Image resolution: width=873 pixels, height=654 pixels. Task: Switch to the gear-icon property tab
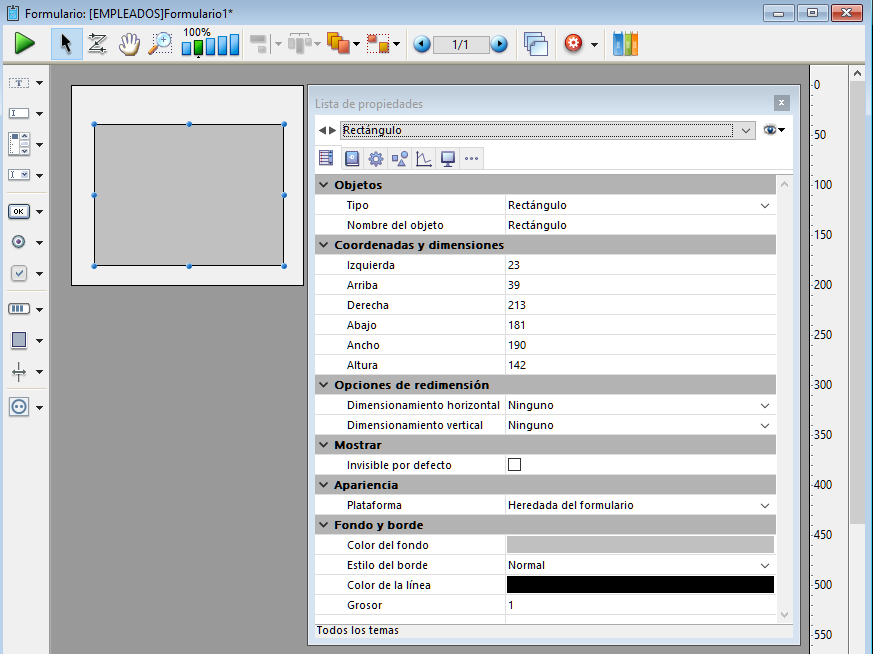[375, 158]
